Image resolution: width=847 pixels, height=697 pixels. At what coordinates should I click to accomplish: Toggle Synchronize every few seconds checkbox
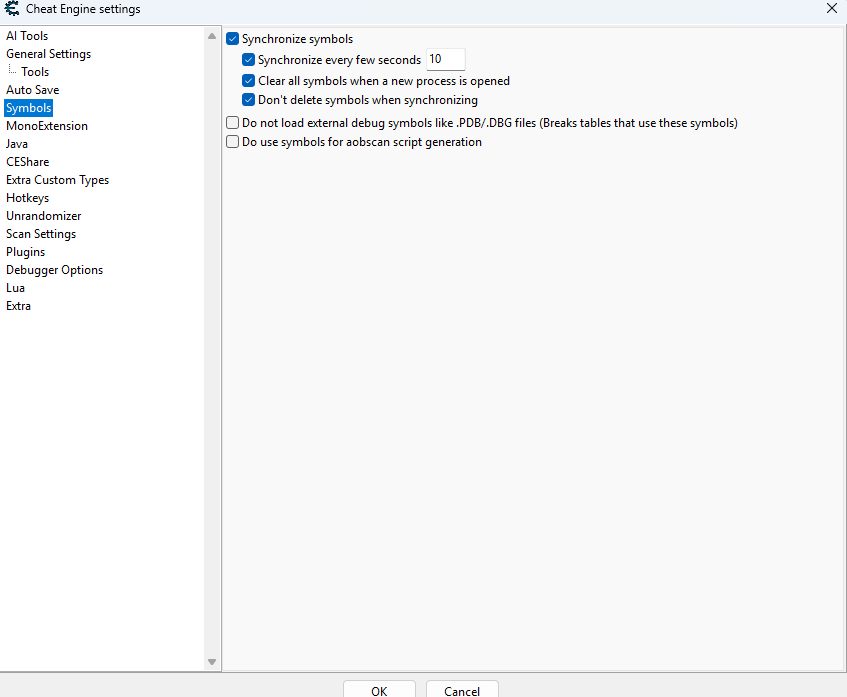(x=248, y=59)
